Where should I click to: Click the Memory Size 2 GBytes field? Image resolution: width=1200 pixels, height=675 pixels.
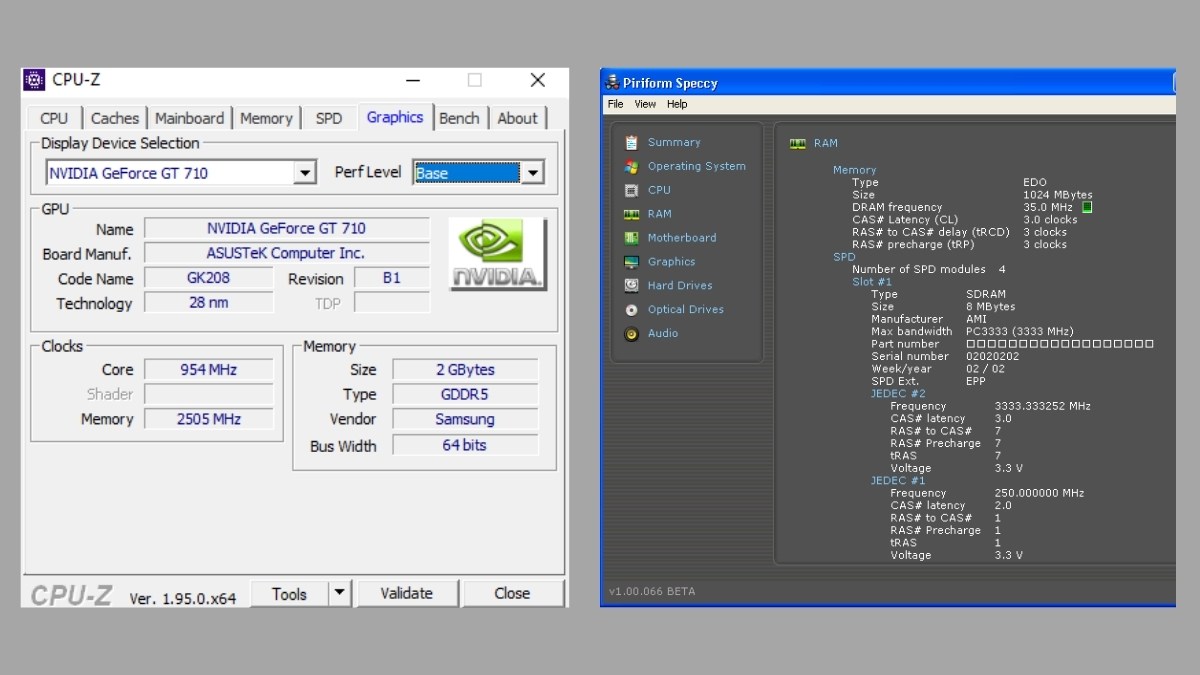(x=465, y=369)
